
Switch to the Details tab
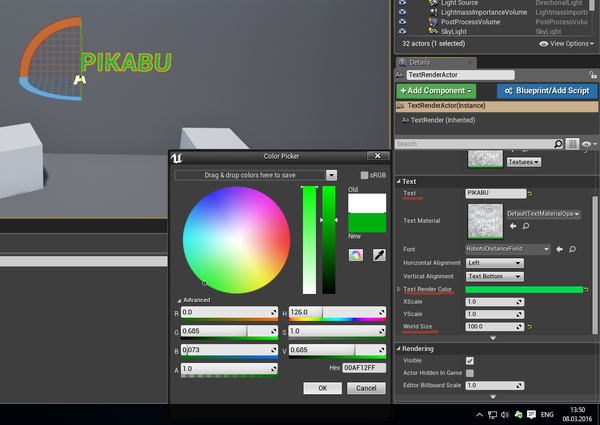(419, 62)
